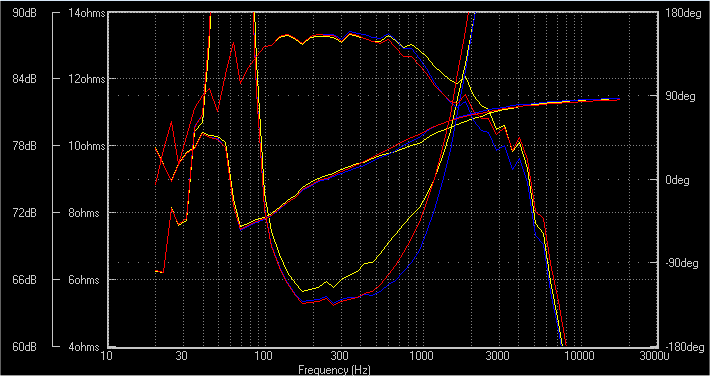Screen dimensions: 710x376
Task: Click the 4ohms impedance label
Action: (84, 347)
